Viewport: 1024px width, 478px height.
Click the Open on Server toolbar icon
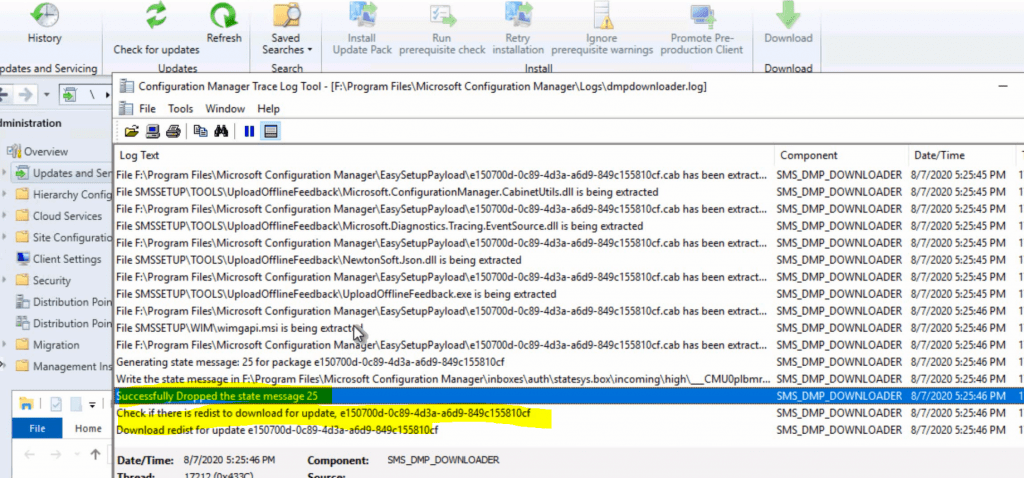pyautogui.click(x=153, y=131)
